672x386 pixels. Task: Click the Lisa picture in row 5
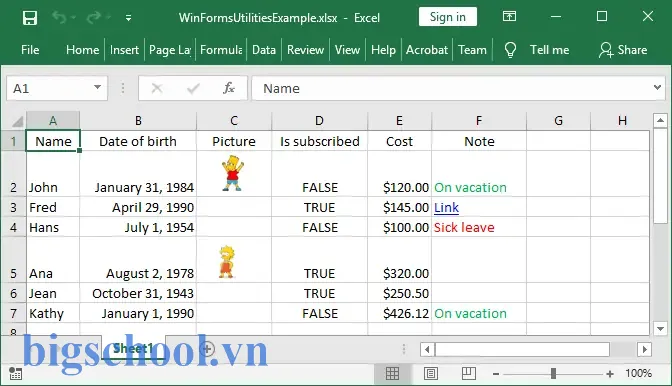click(226, 262)
